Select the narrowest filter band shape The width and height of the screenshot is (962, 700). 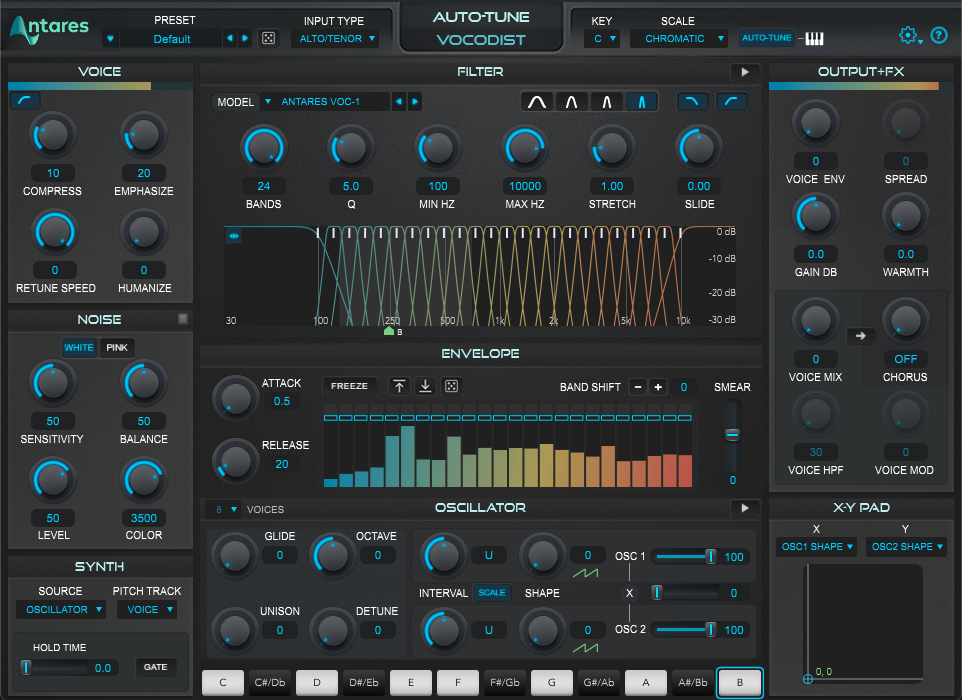(x=641, y=102)
